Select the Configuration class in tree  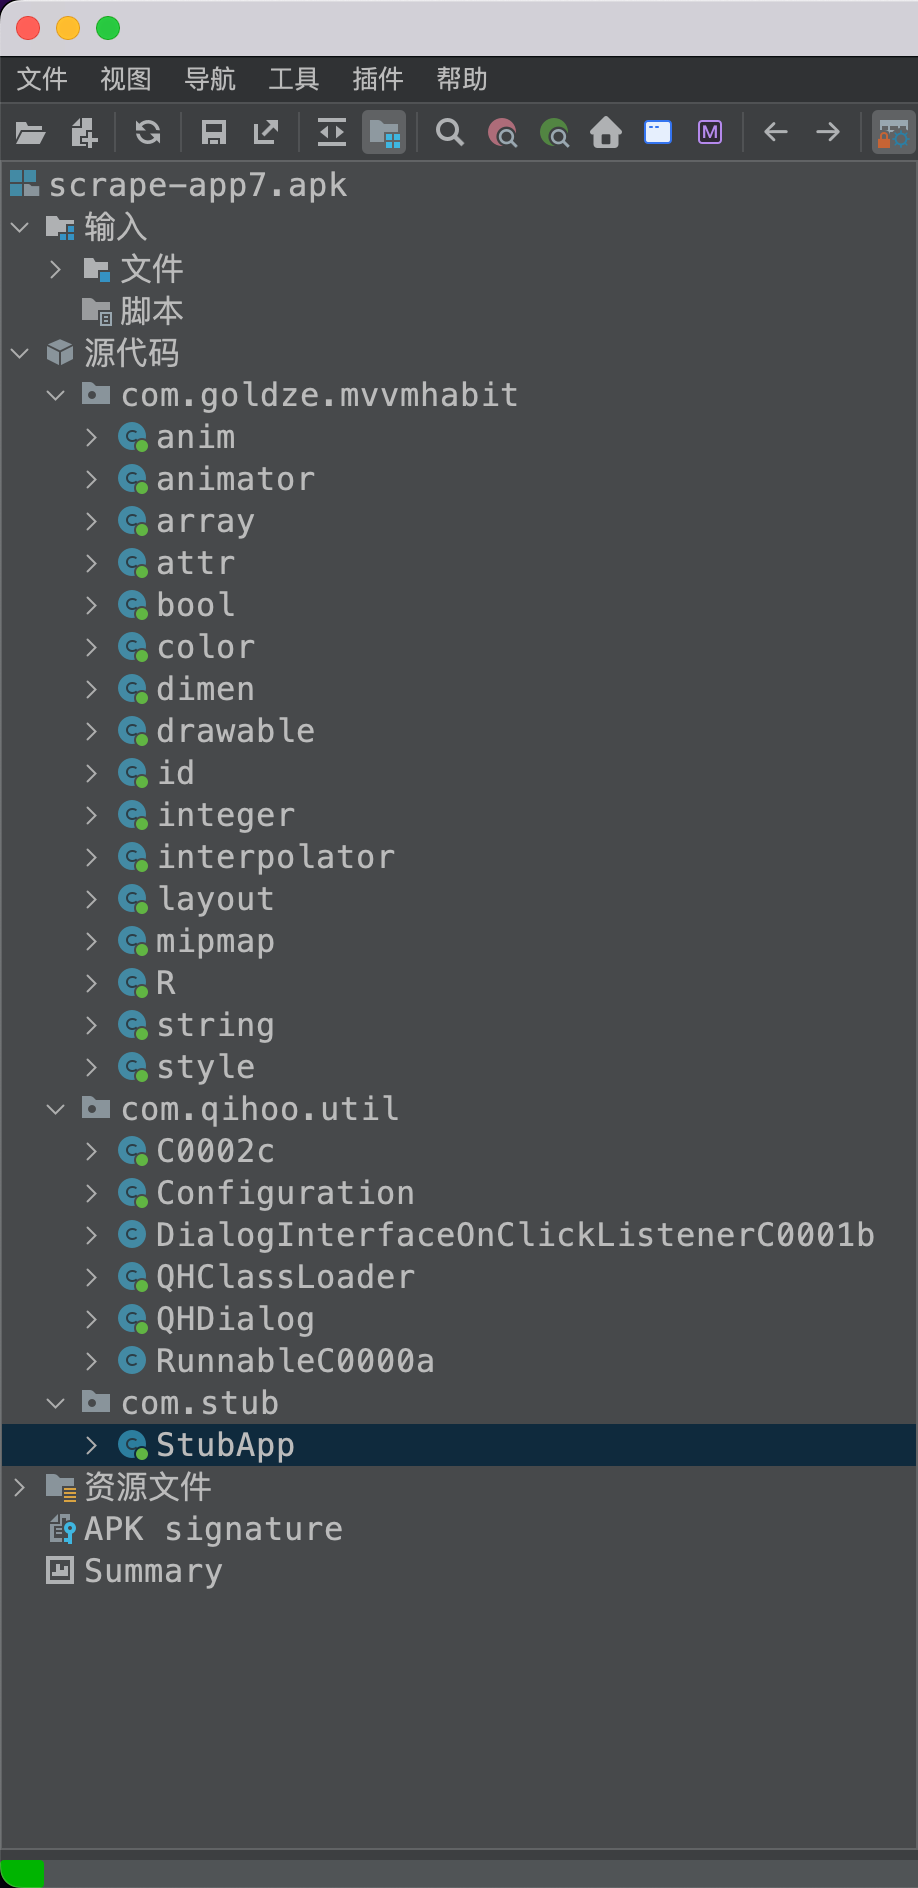pyautogui.click(x=285, y=1193)
